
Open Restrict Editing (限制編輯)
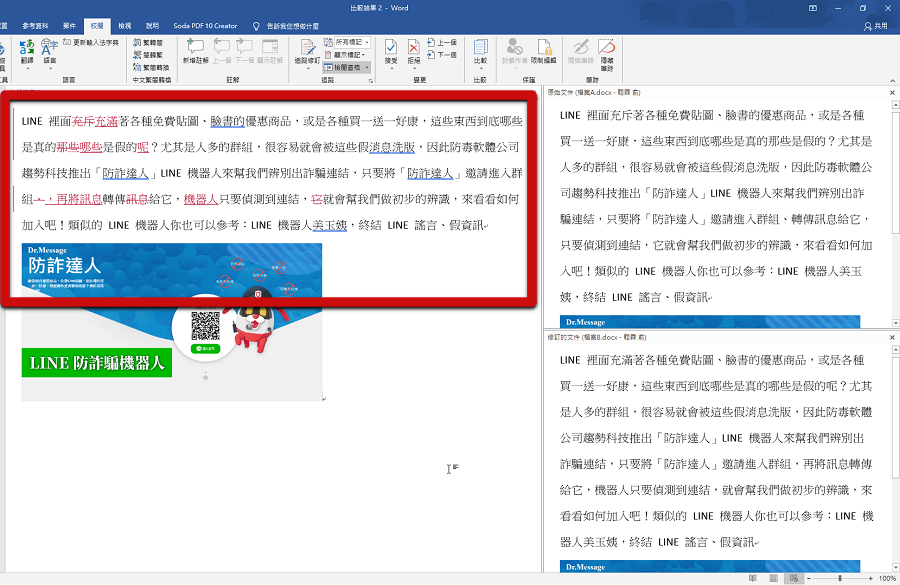543,51
